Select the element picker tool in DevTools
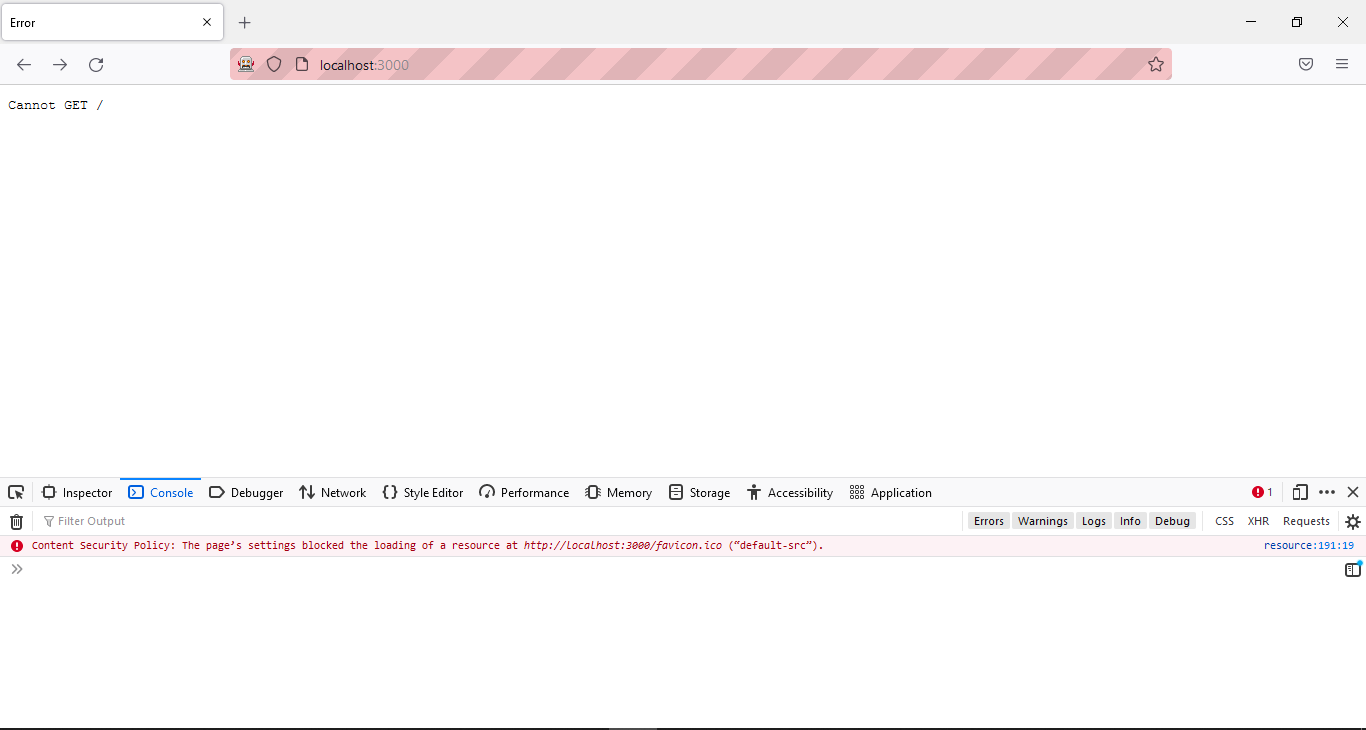The height and width of the screenshot is (730, 1366). pyautogui.click(x=15, y=492)
